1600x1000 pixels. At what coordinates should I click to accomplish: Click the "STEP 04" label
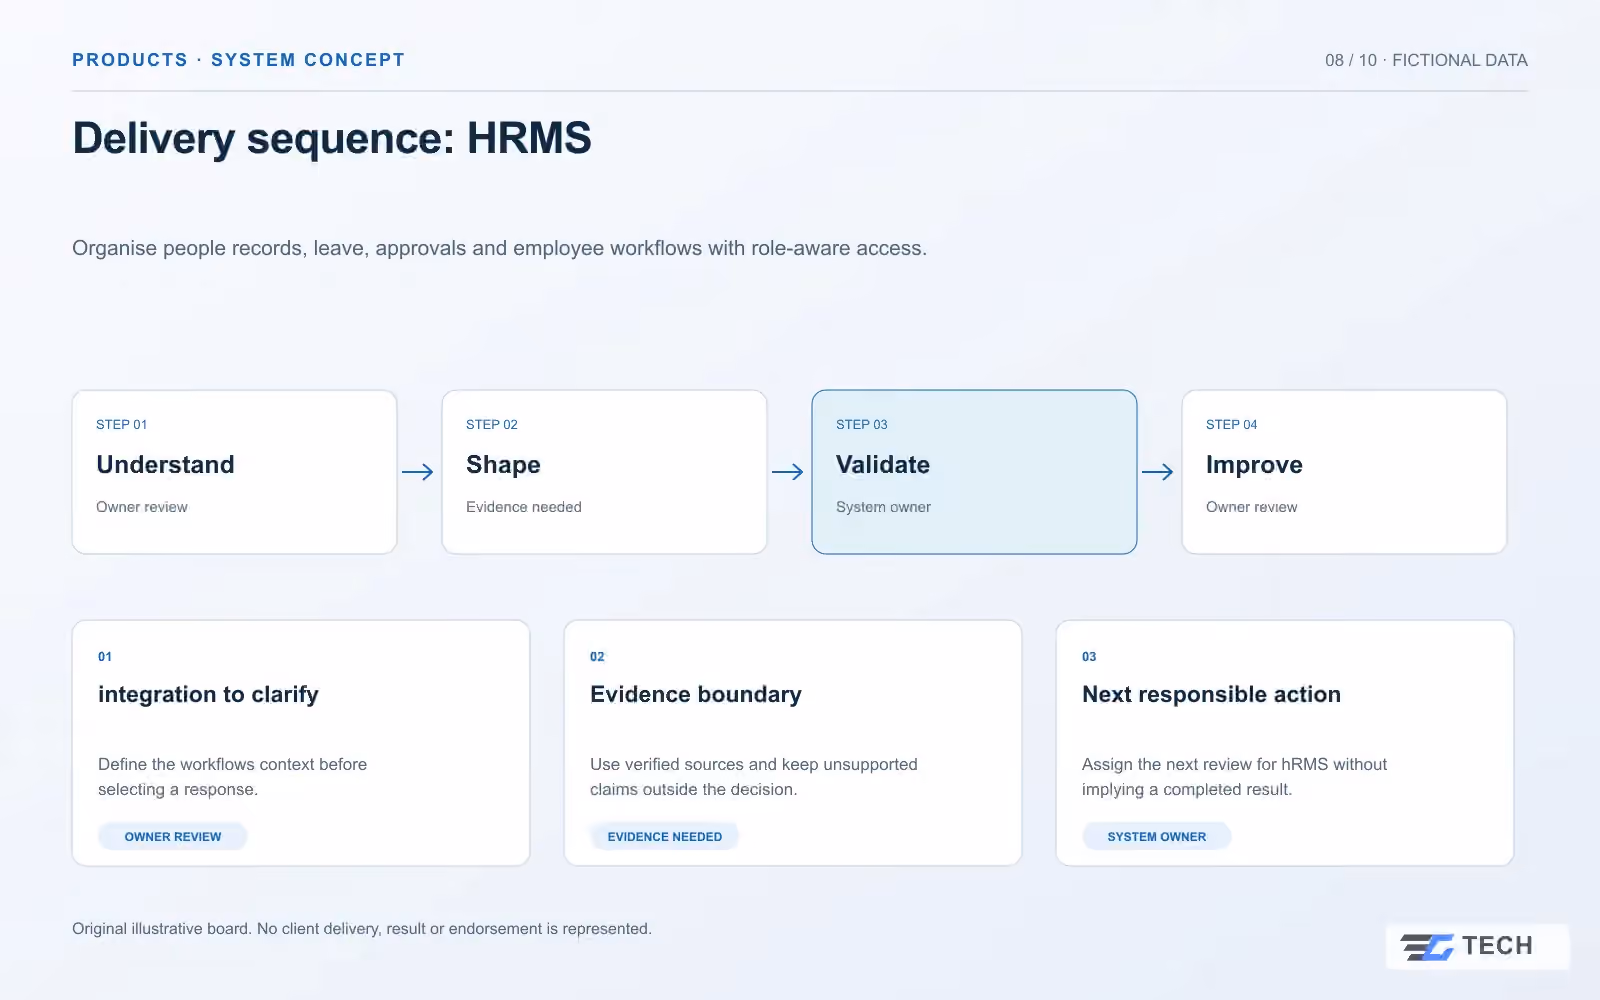click(1232, 425)
